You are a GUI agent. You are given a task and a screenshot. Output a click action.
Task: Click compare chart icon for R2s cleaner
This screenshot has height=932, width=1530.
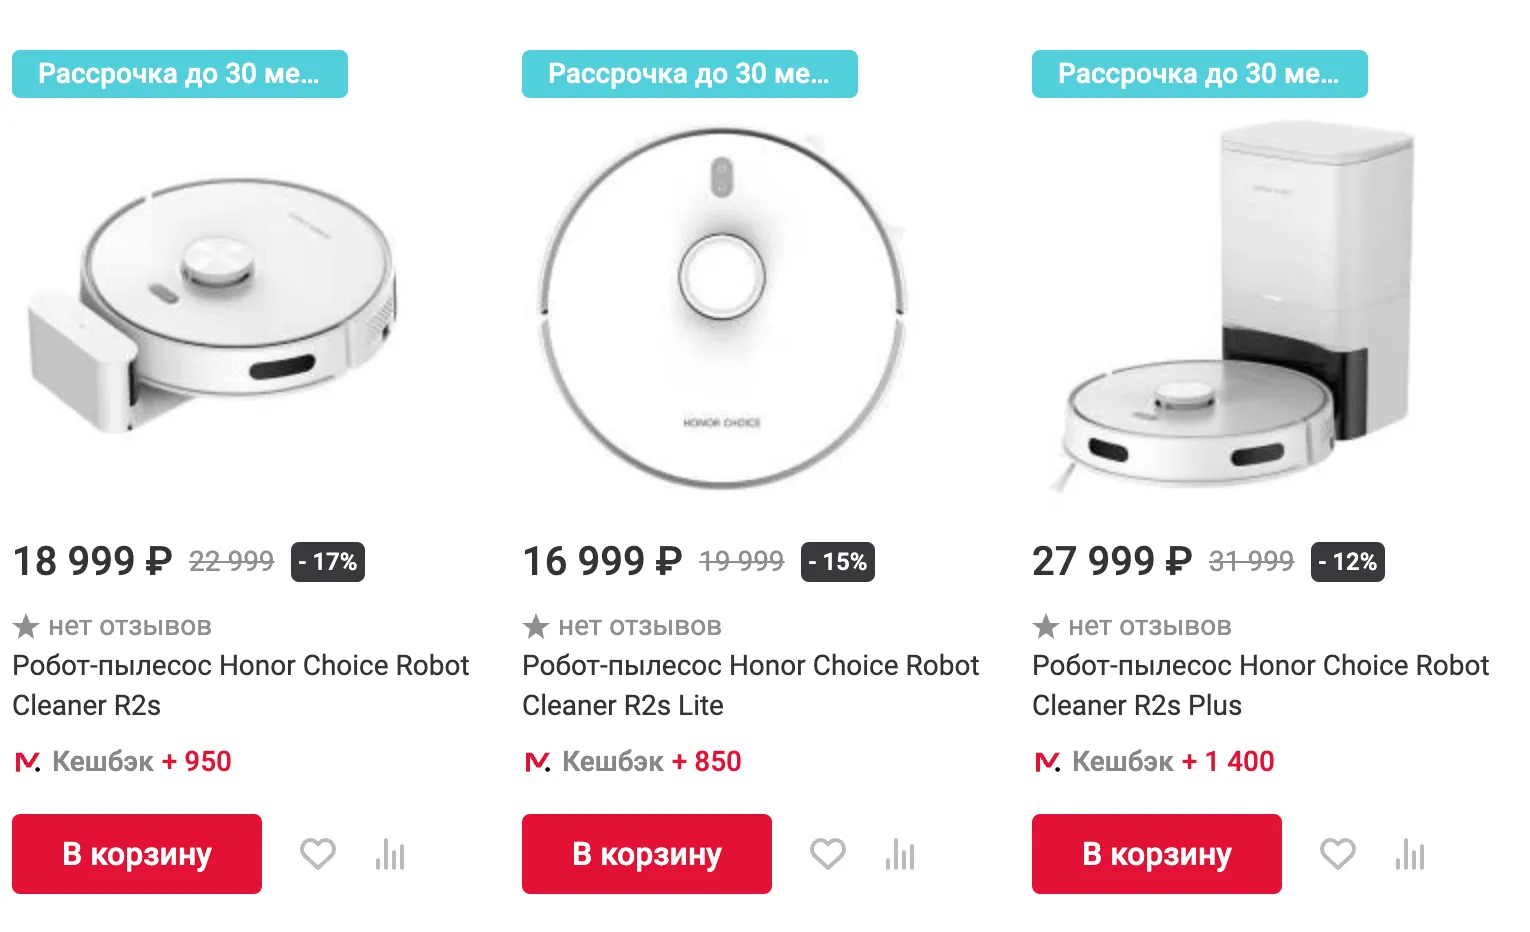(x=390, y=854)
